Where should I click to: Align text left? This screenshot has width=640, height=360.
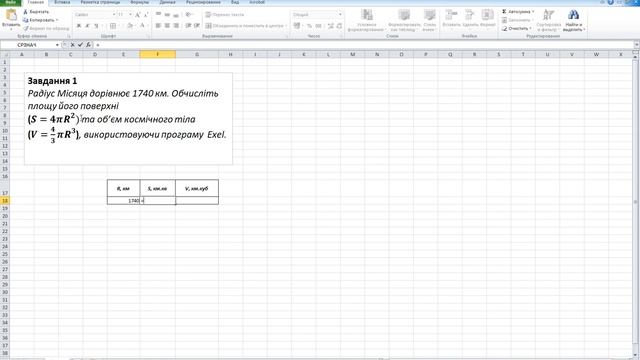pos(158,26)
